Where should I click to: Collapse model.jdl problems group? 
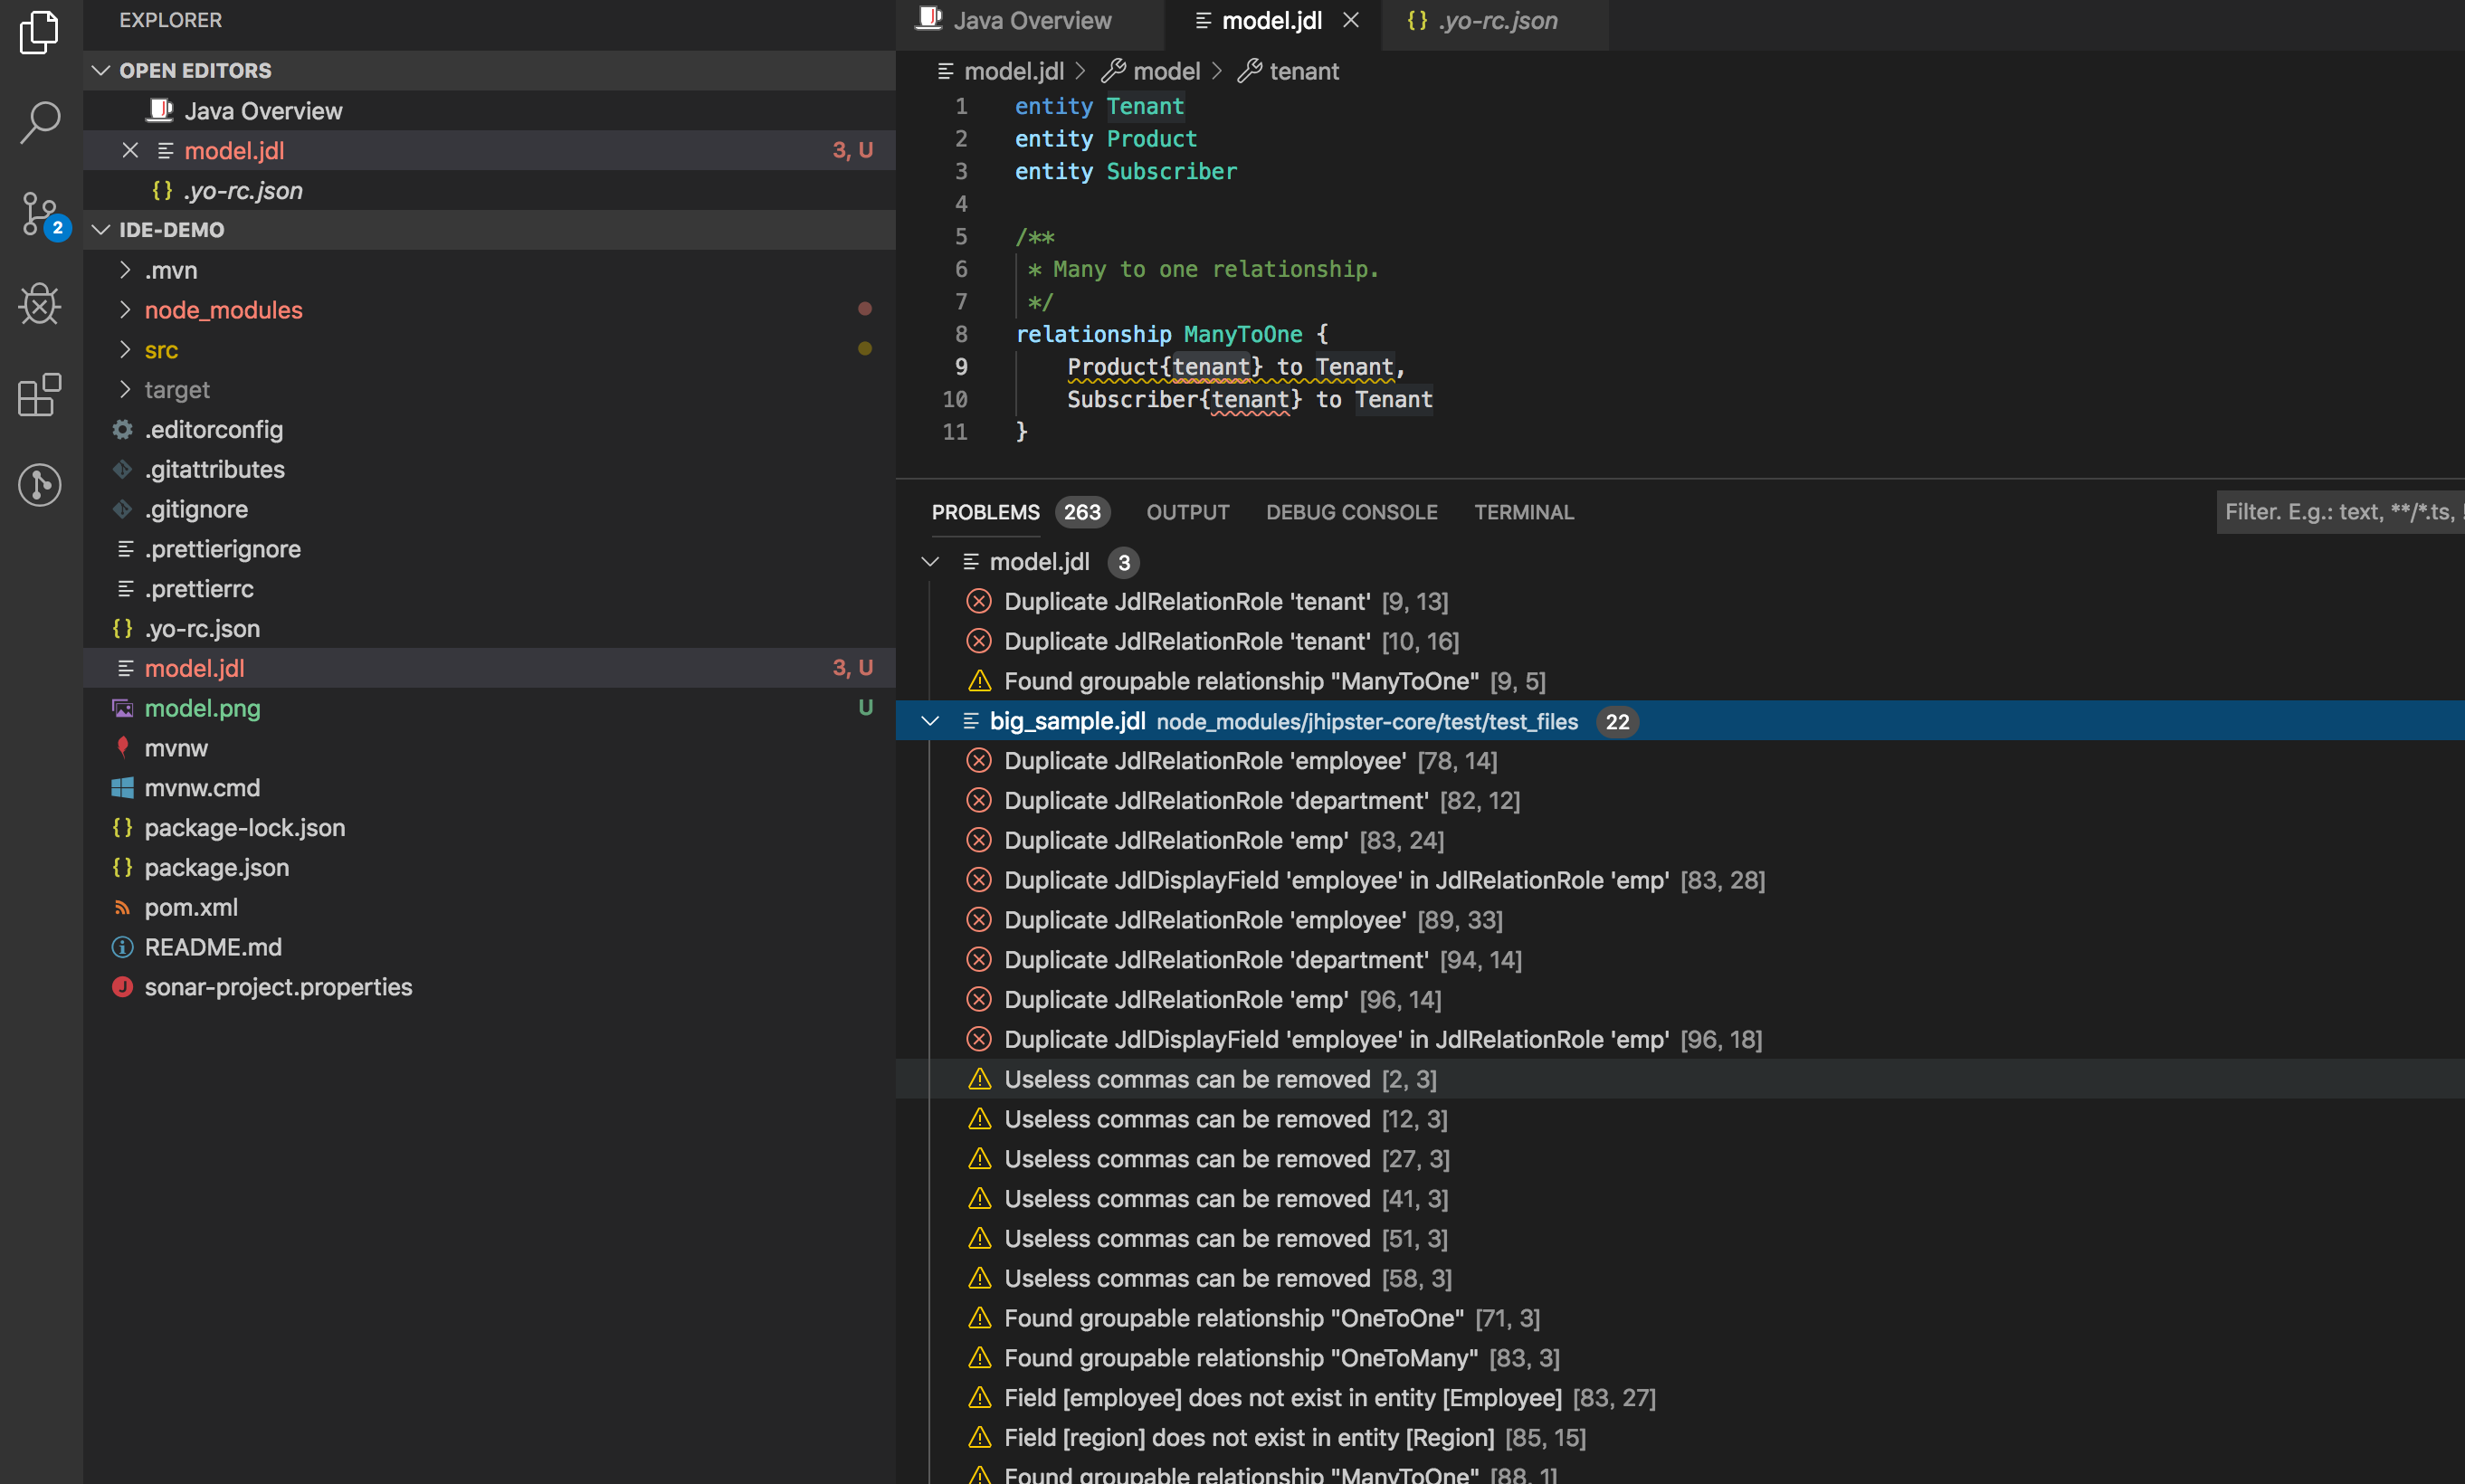coord(930,562)
